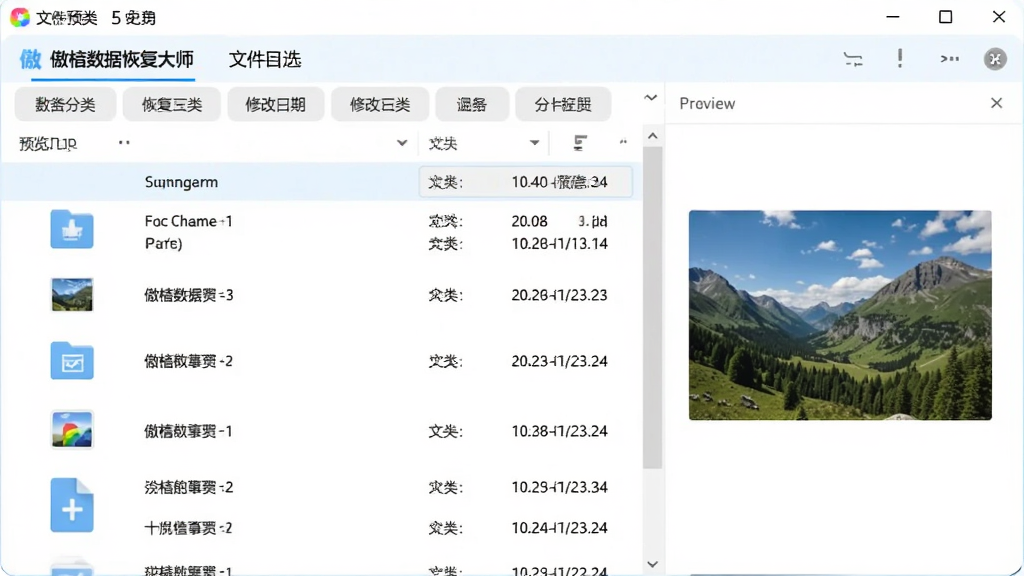Click the 恢复三类 filter button
This screenshot has width=1024, height=576.
pos(172,104)
